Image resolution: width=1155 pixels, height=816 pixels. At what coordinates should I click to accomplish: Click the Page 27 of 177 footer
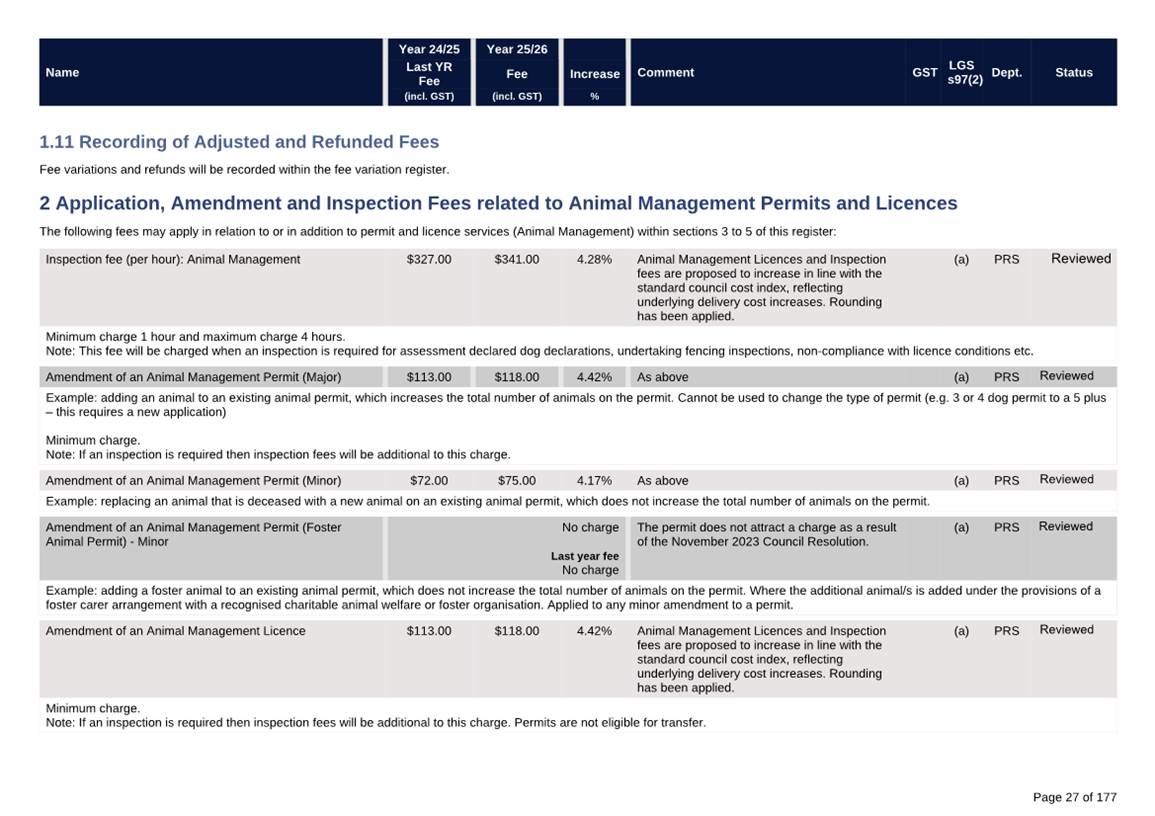(x=1074, y=797)
